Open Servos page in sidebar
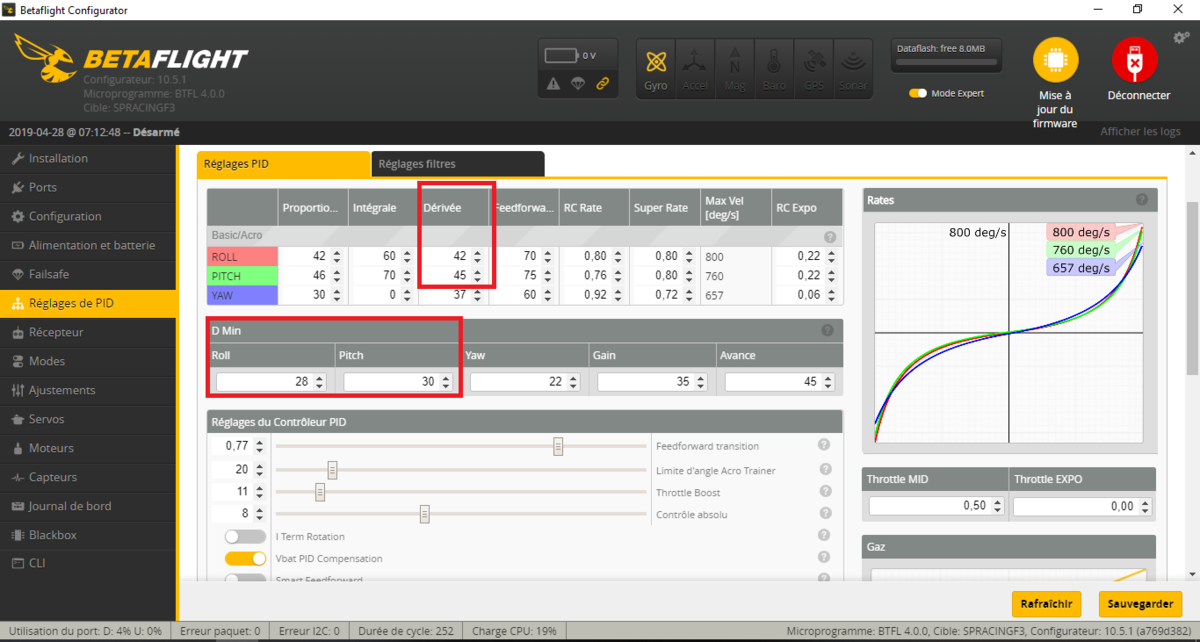 point(88,419)
